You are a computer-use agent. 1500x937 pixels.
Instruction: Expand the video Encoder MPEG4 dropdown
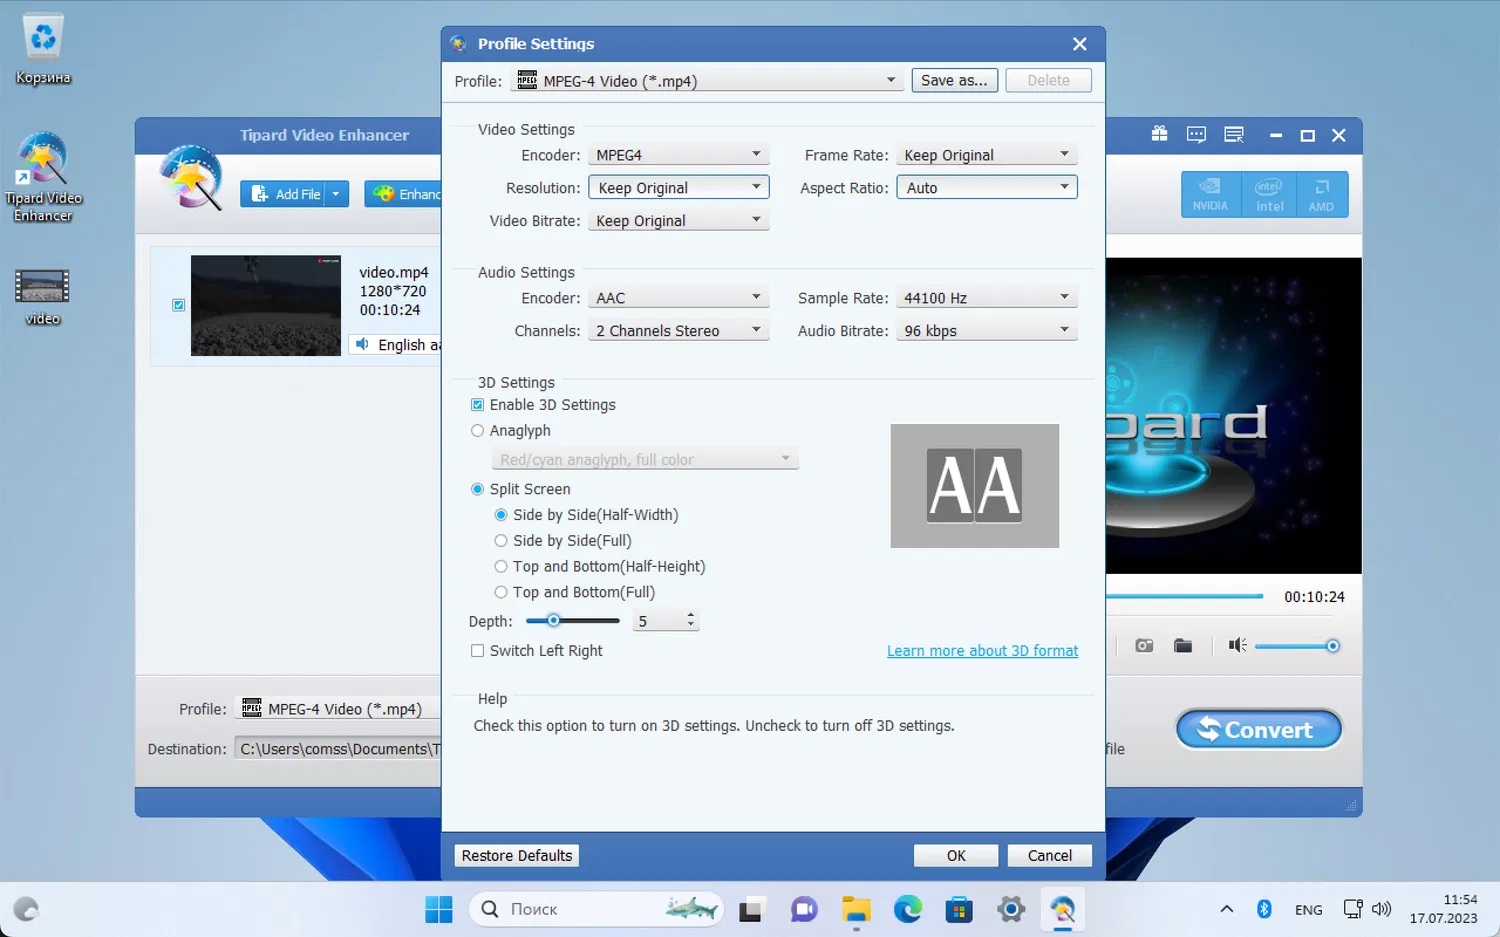[x=679, y=155]
